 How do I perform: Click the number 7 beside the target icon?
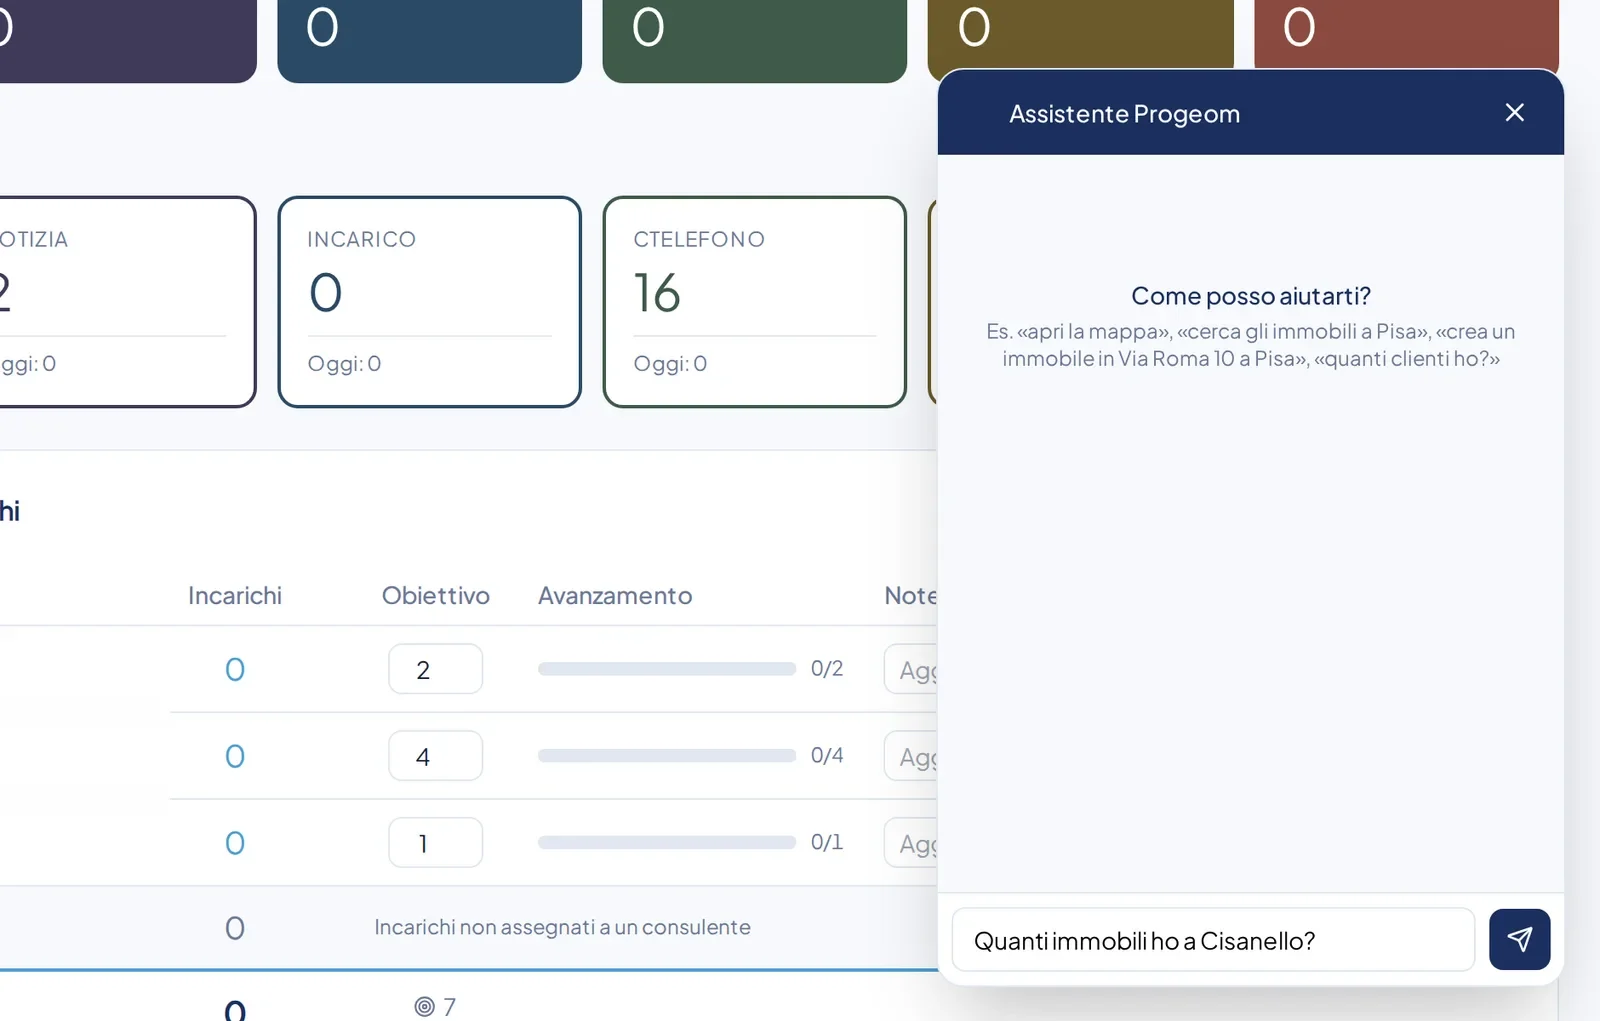pyautogui.click(x=450, y=1006)
